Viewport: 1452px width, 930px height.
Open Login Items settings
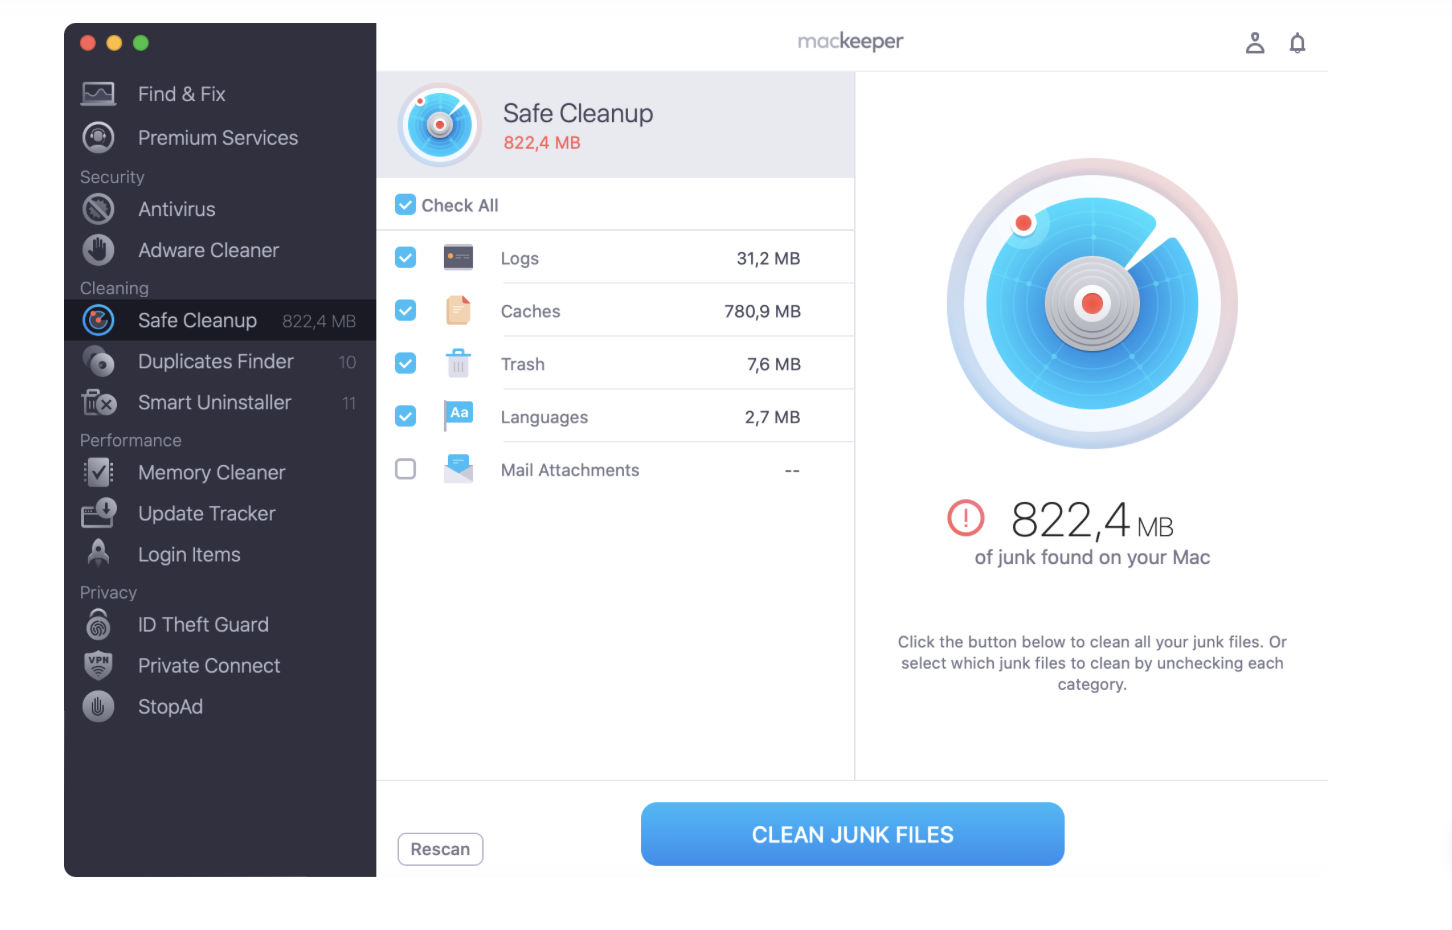tap(189, 554)
